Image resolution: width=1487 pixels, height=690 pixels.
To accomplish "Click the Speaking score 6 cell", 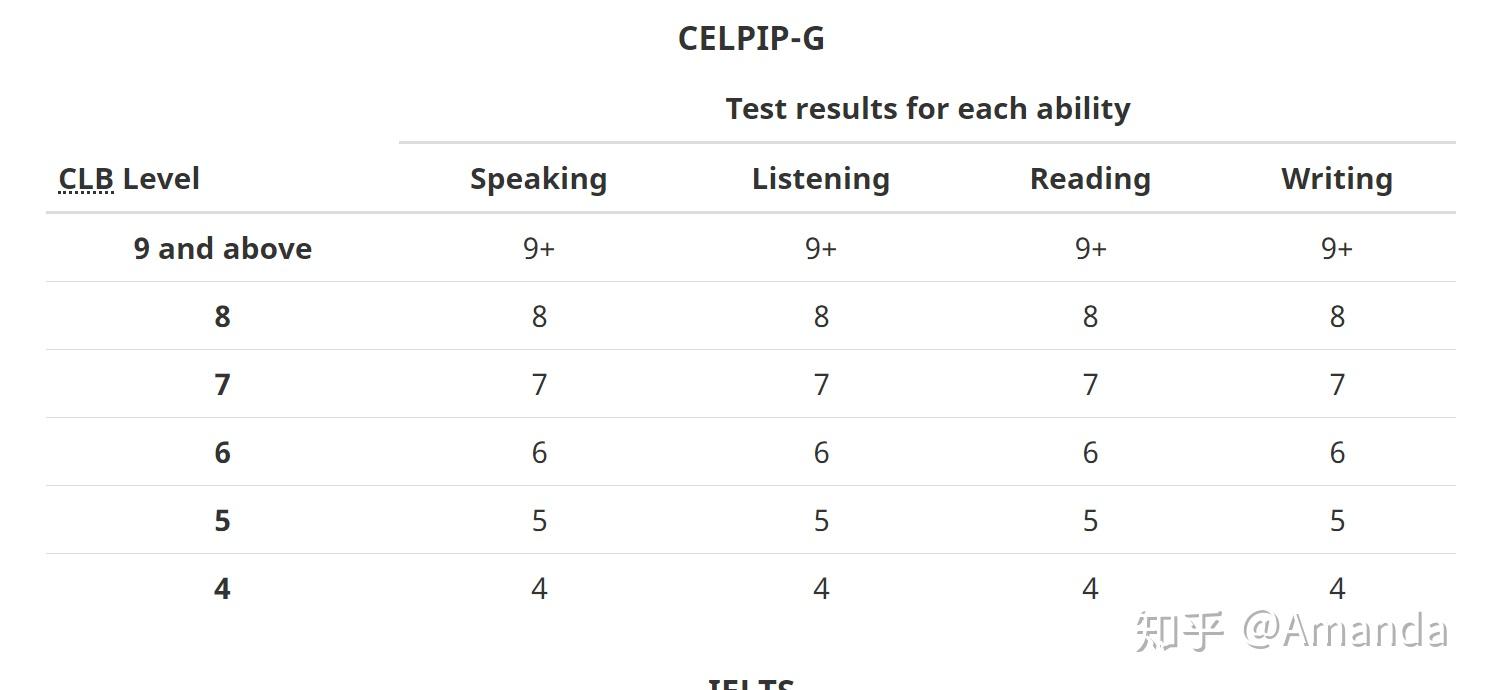I will [539, 453].
